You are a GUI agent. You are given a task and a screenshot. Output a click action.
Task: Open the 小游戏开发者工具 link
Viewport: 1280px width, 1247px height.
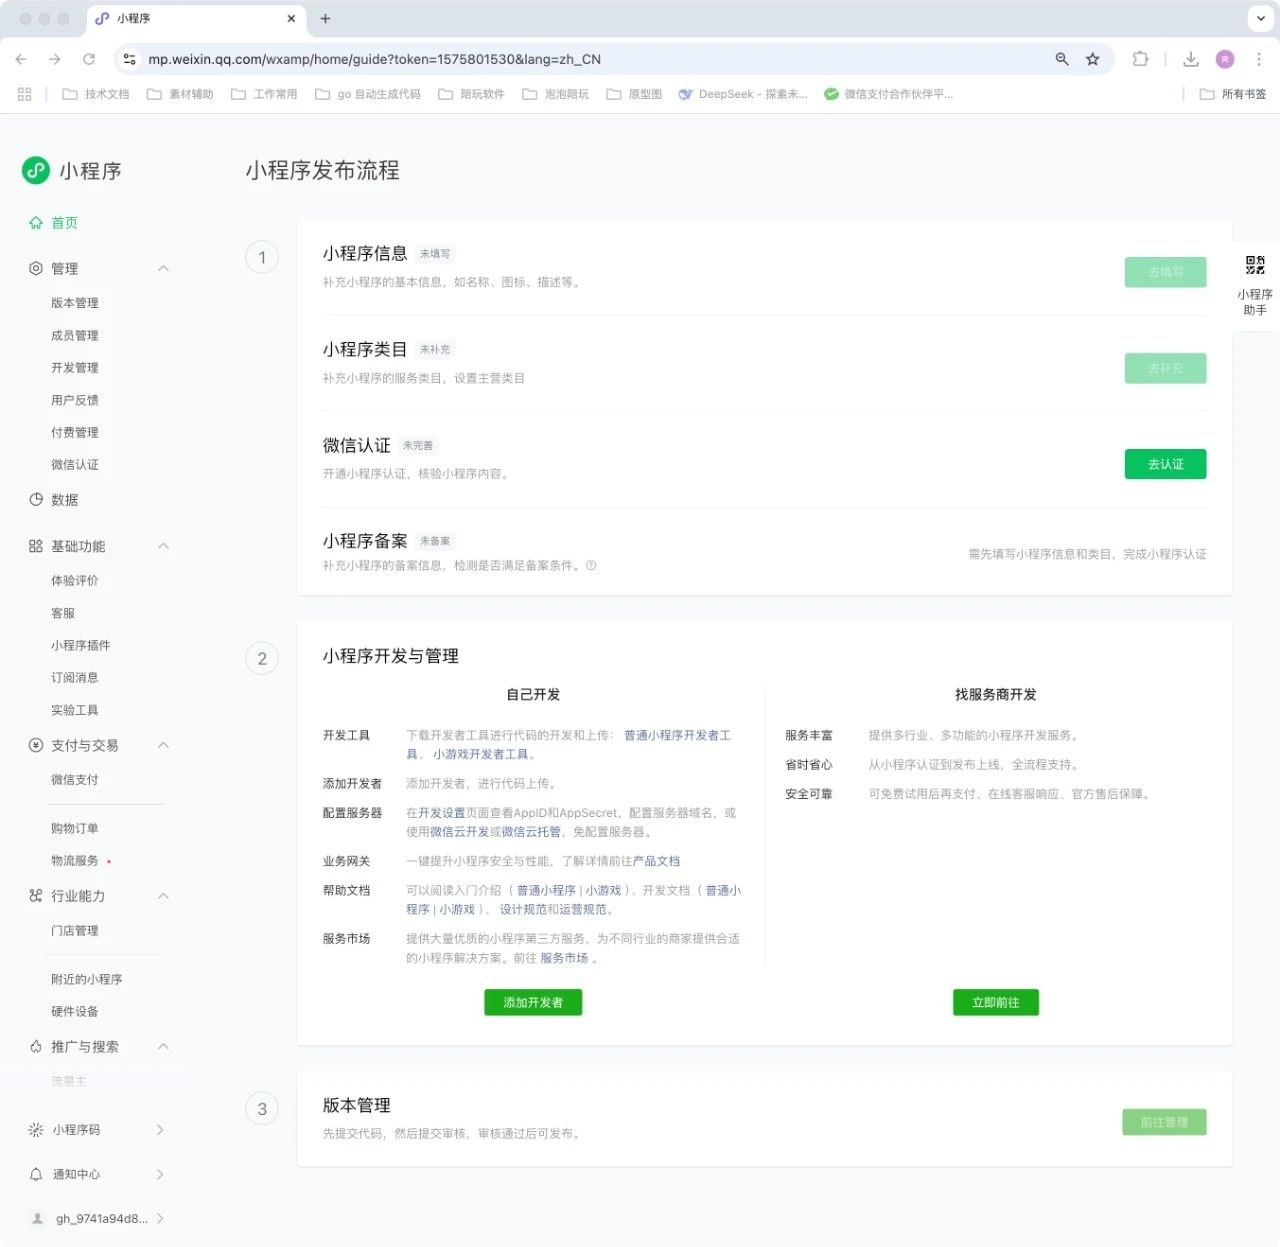481,755
